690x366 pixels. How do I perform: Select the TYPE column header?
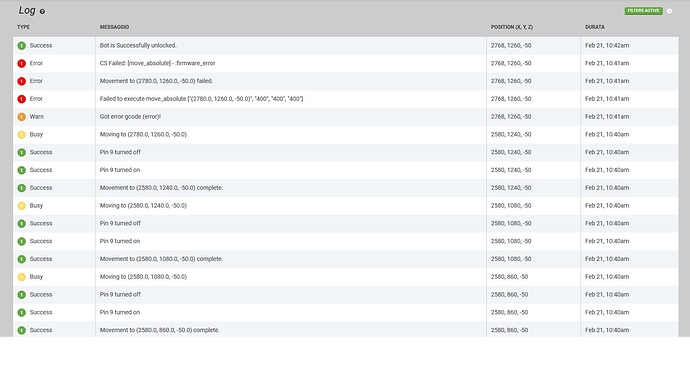click(23, 27)
